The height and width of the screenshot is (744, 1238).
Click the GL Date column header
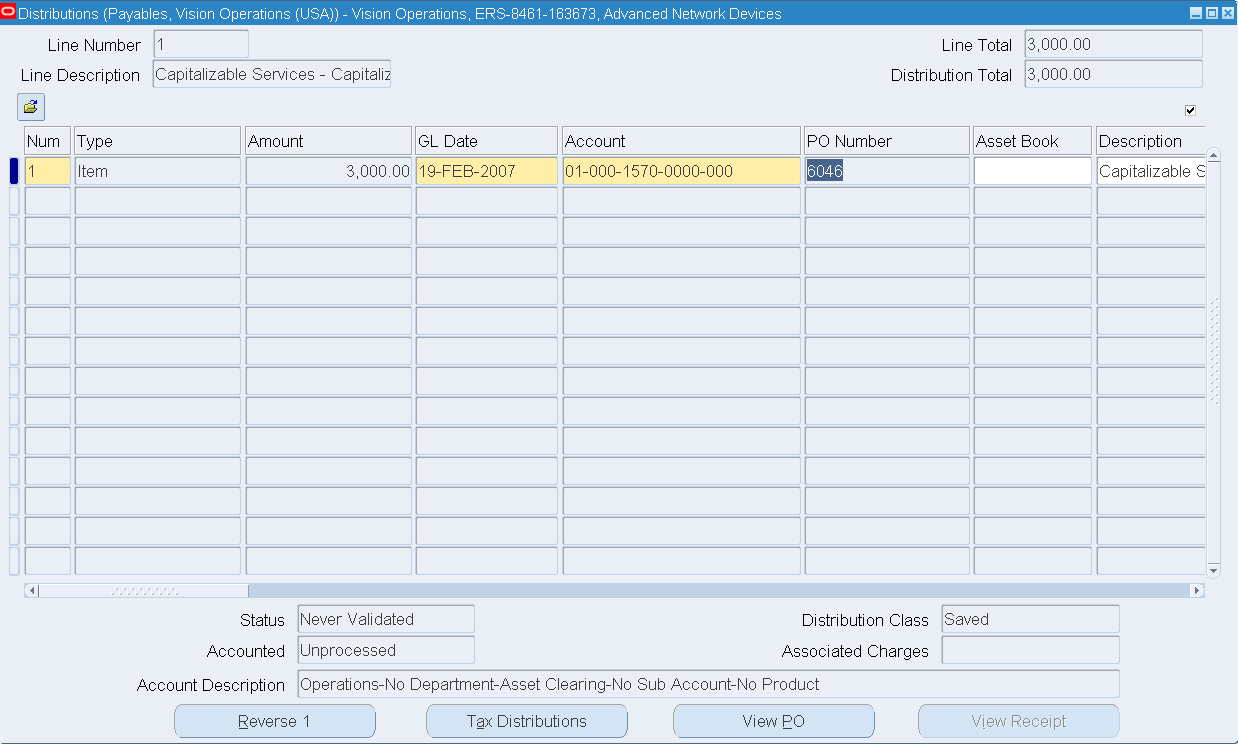487,141
